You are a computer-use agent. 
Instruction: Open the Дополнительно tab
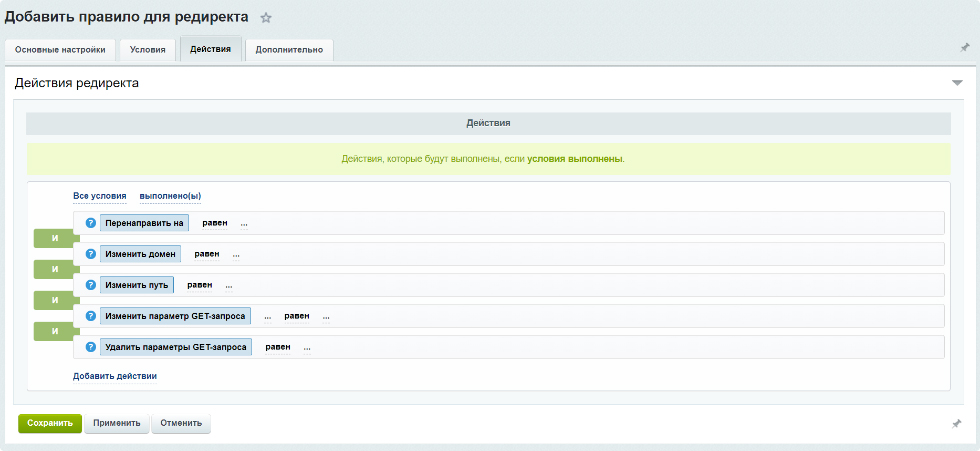point(289,50)
